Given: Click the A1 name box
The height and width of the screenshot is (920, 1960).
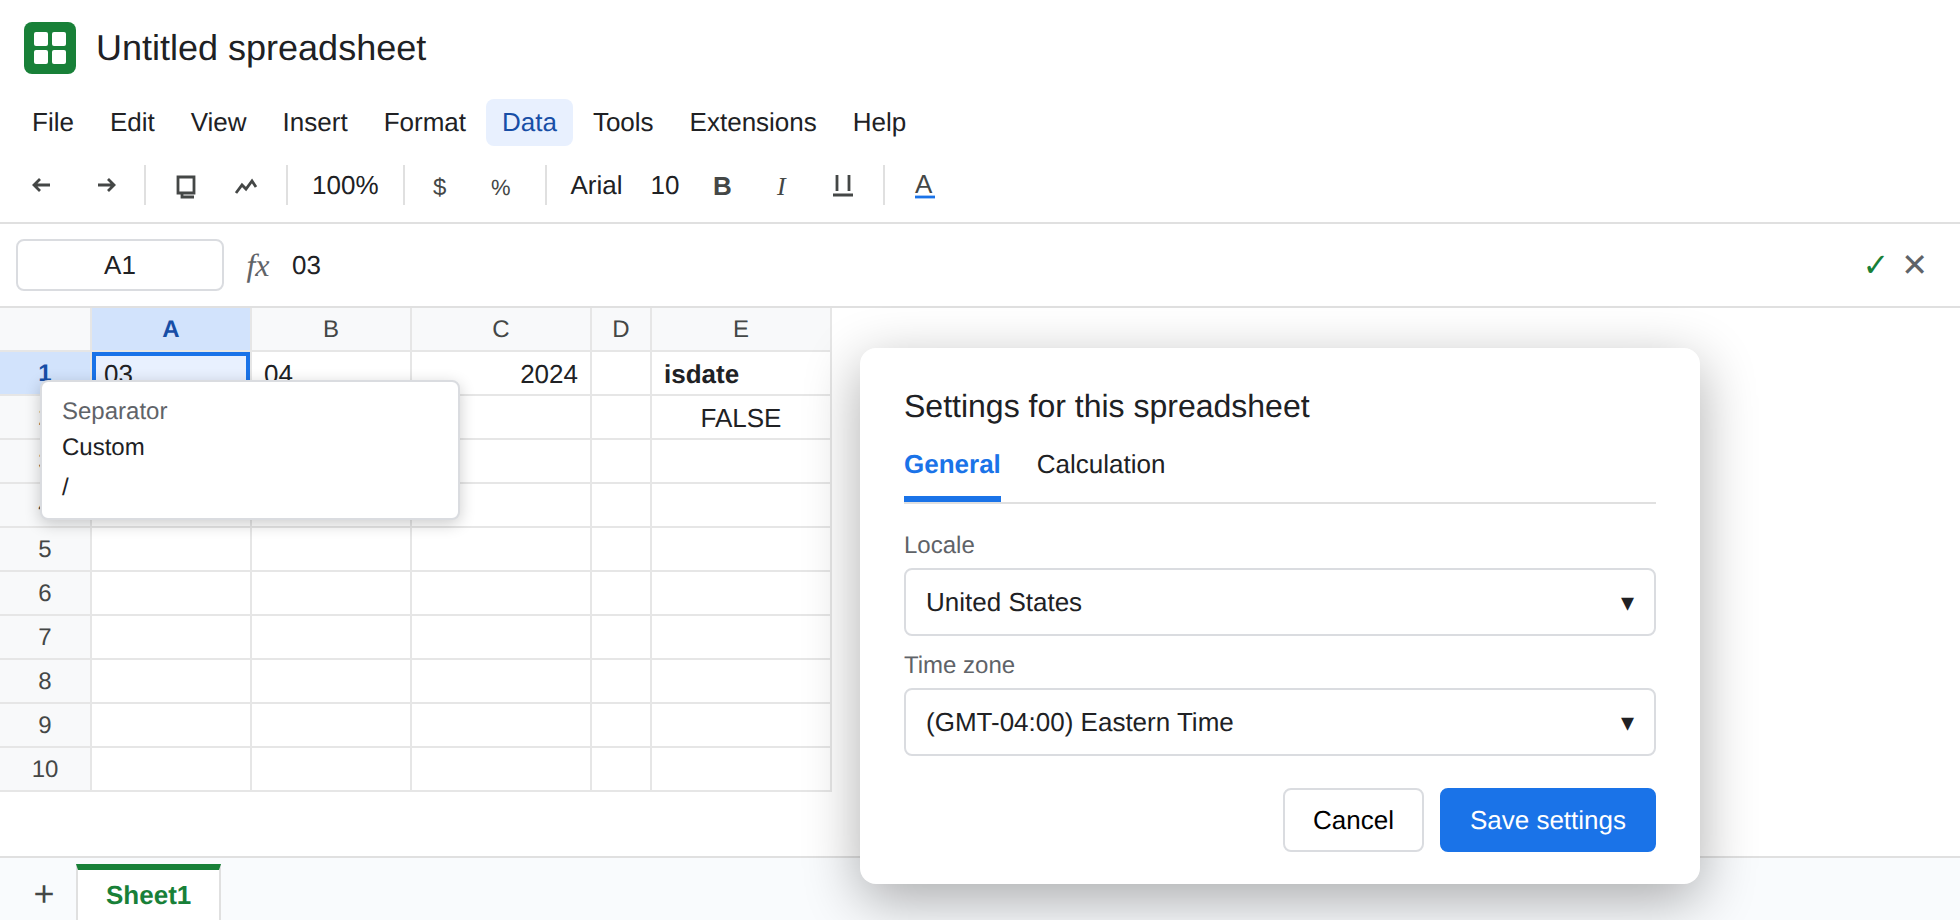Looking at the screenshot, I should click(120, 265).
